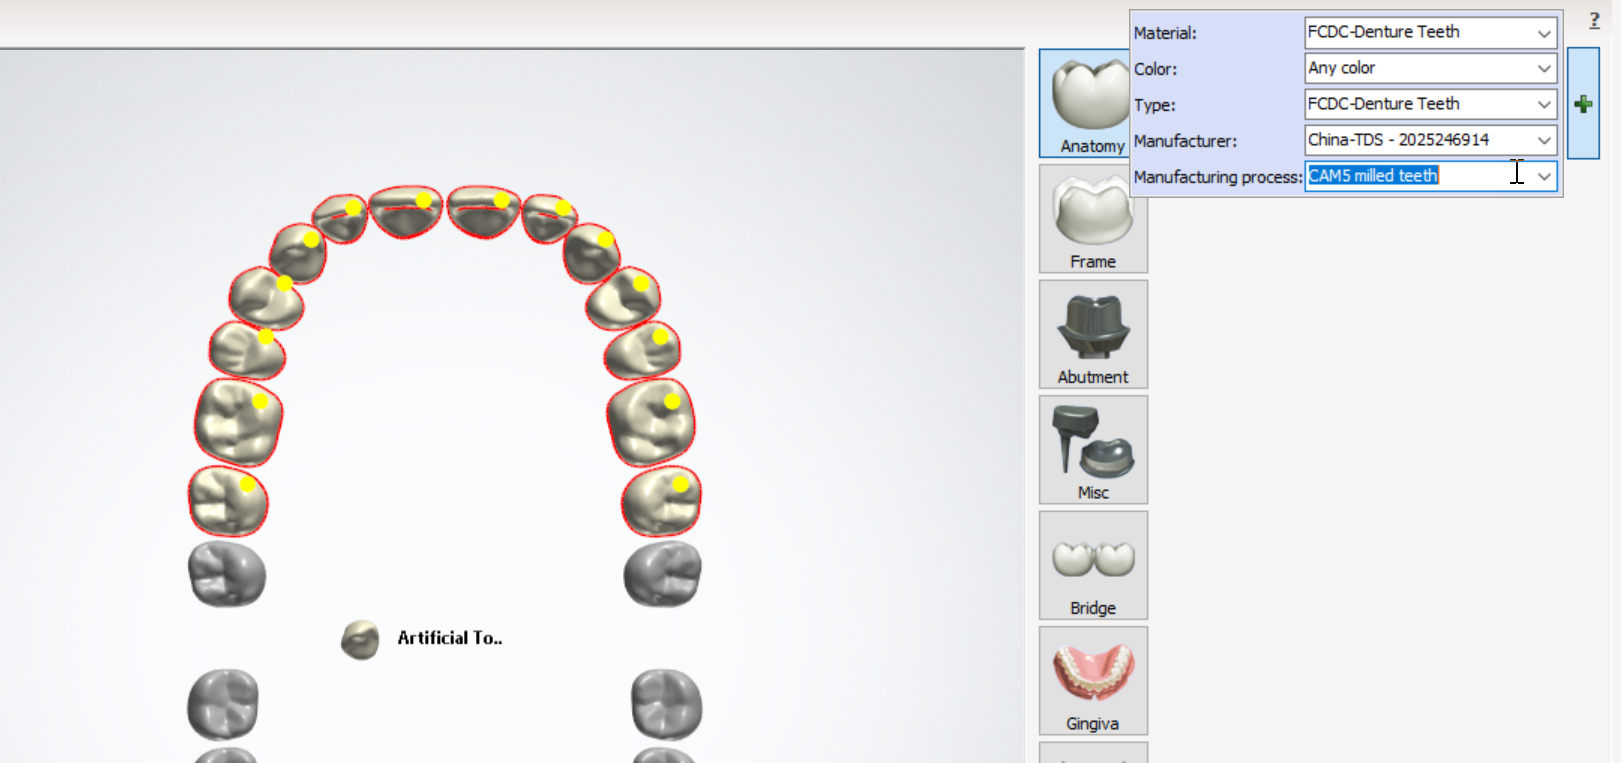Select the screen-right upper canine tooth

591,254
